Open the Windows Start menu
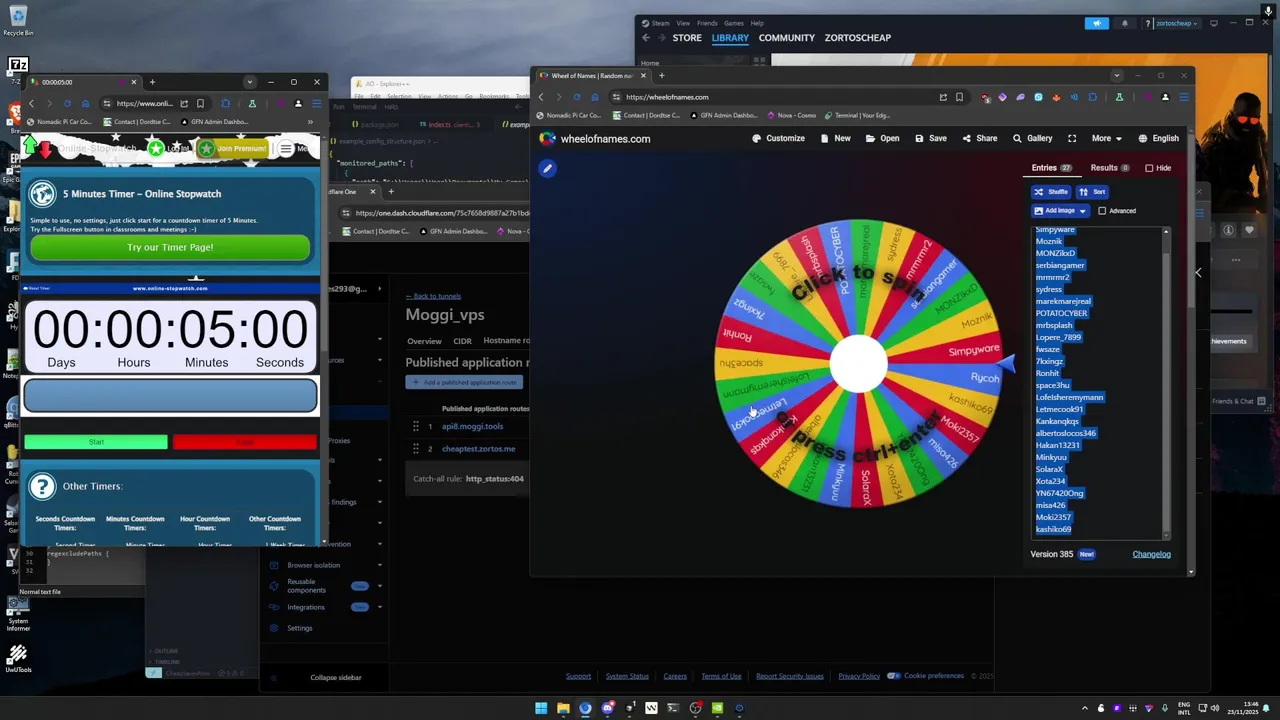Viewport: 1280px width, 720px height. (541, 708)
